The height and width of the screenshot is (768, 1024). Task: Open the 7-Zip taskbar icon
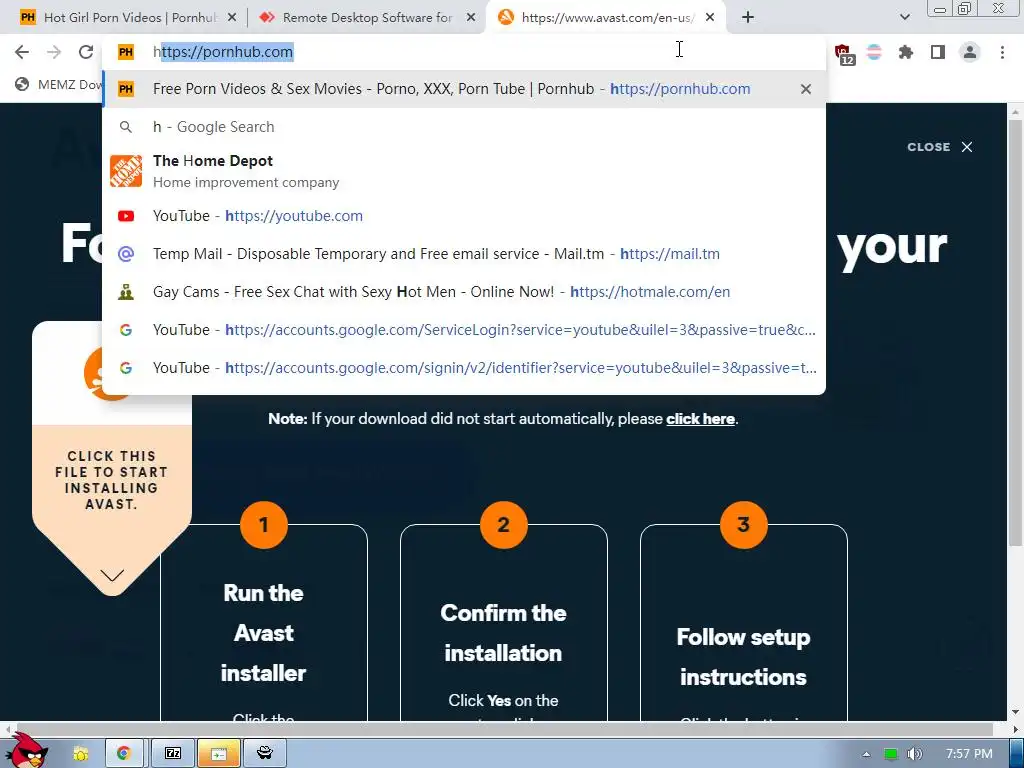coord(173,753)
